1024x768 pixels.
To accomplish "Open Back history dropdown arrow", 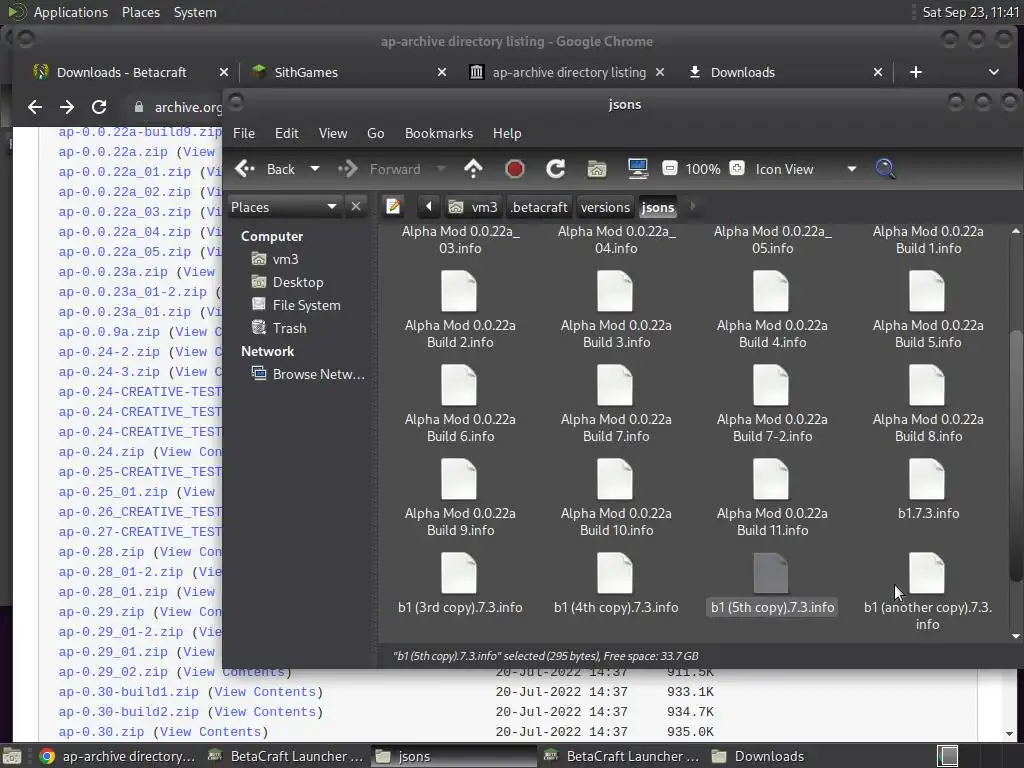I will pyautogui.click(x=315, y=169).
